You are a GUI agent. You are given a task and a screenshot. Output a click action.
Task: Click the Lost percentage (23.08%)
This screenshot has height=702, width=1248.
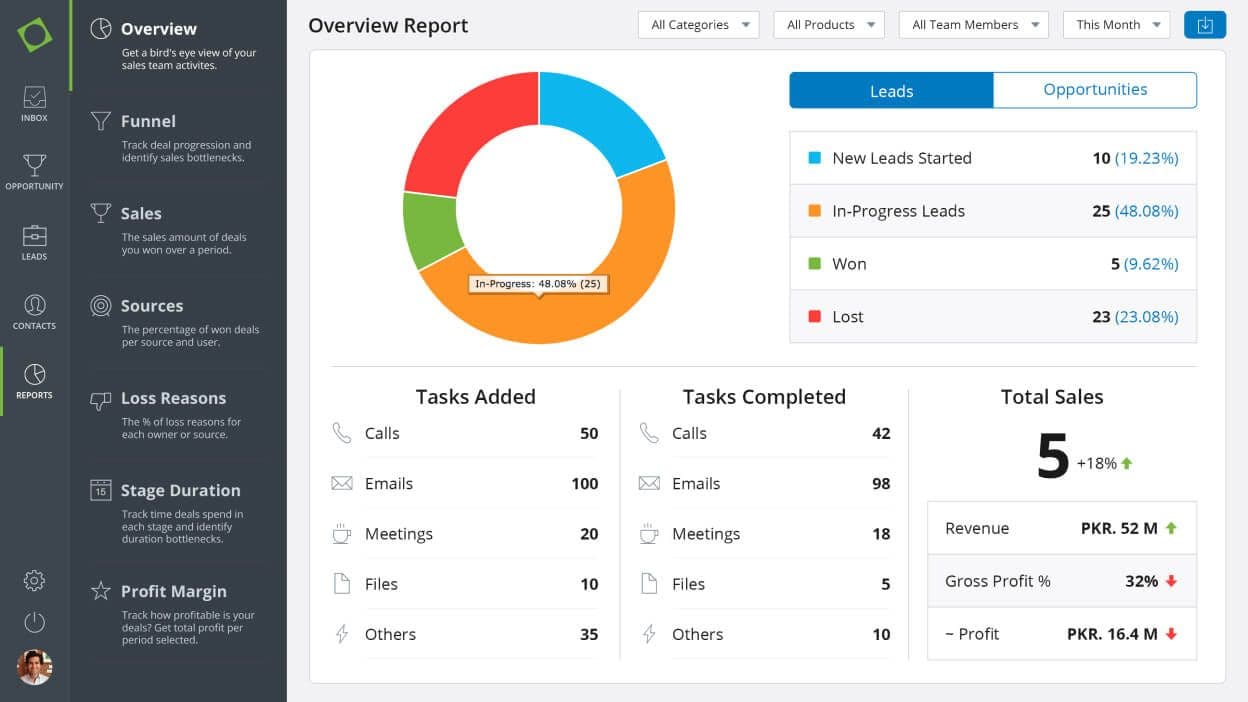(x=1146, y=317)
